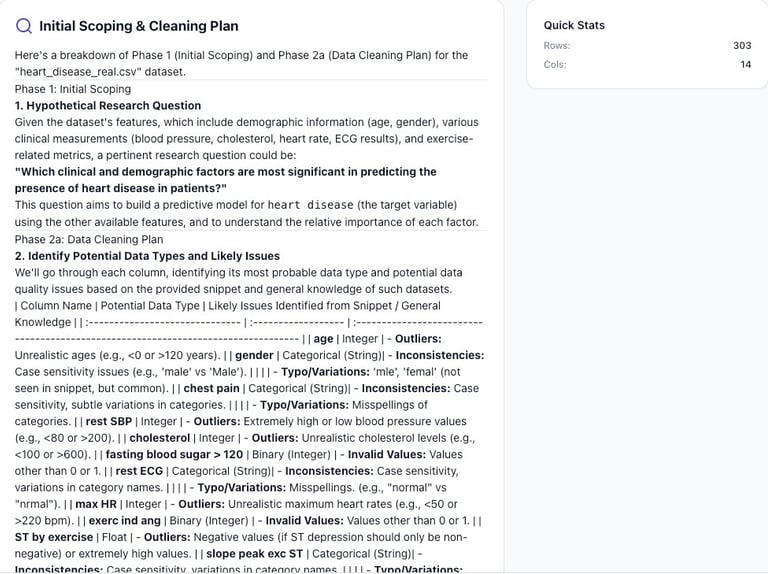Click the Quick Stats panel title
This screenshot has height=574, width=768.
574,25
